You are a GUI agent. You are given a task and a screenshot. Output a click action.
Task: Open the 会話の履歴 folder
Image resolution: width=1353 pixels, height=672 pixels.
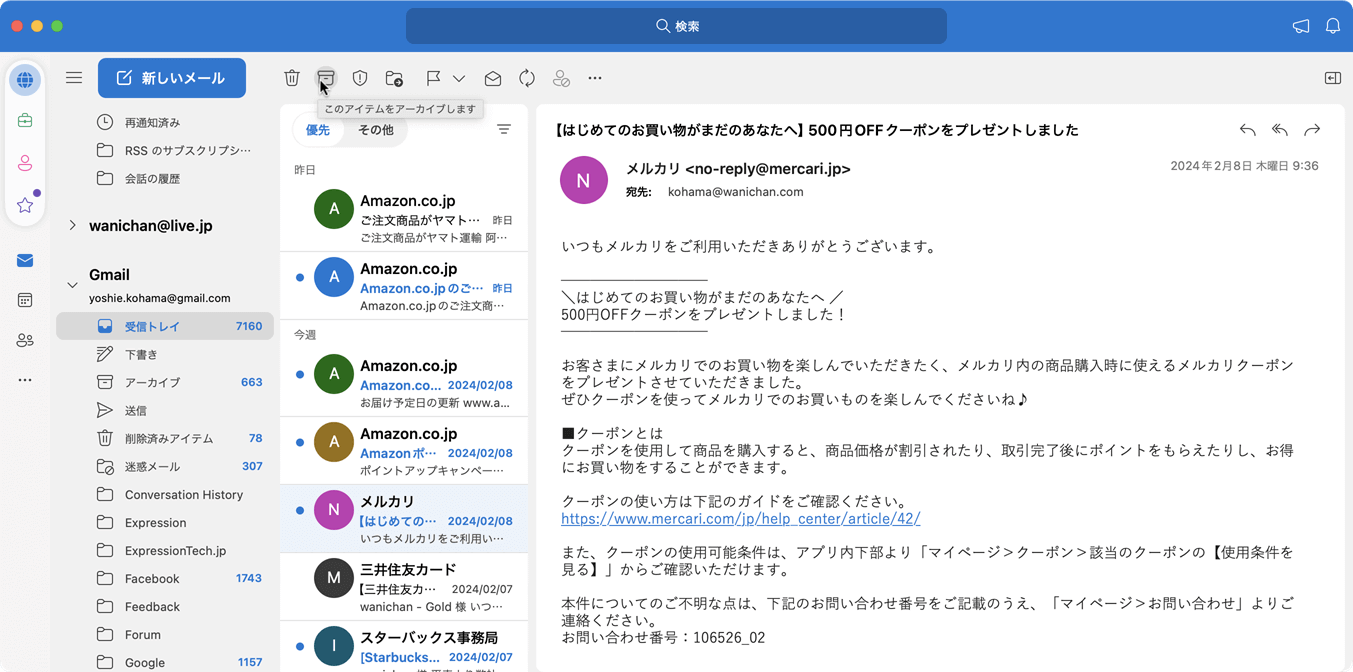tap(165, 178)
